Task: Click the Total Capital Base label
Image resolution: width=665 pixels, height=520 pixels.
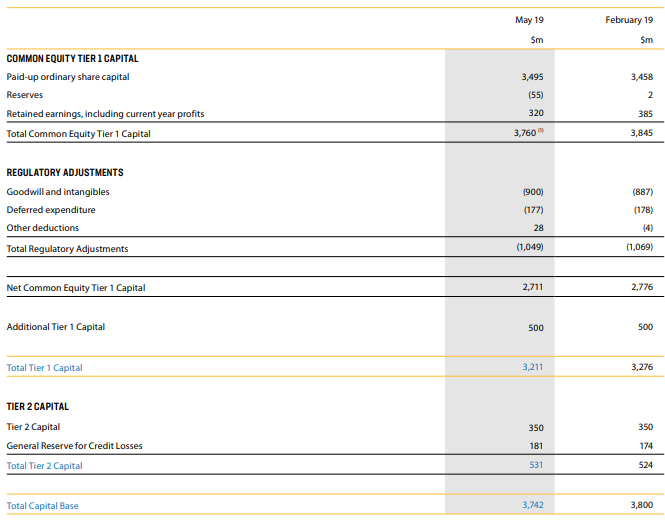Action: [x=42, y=506]
